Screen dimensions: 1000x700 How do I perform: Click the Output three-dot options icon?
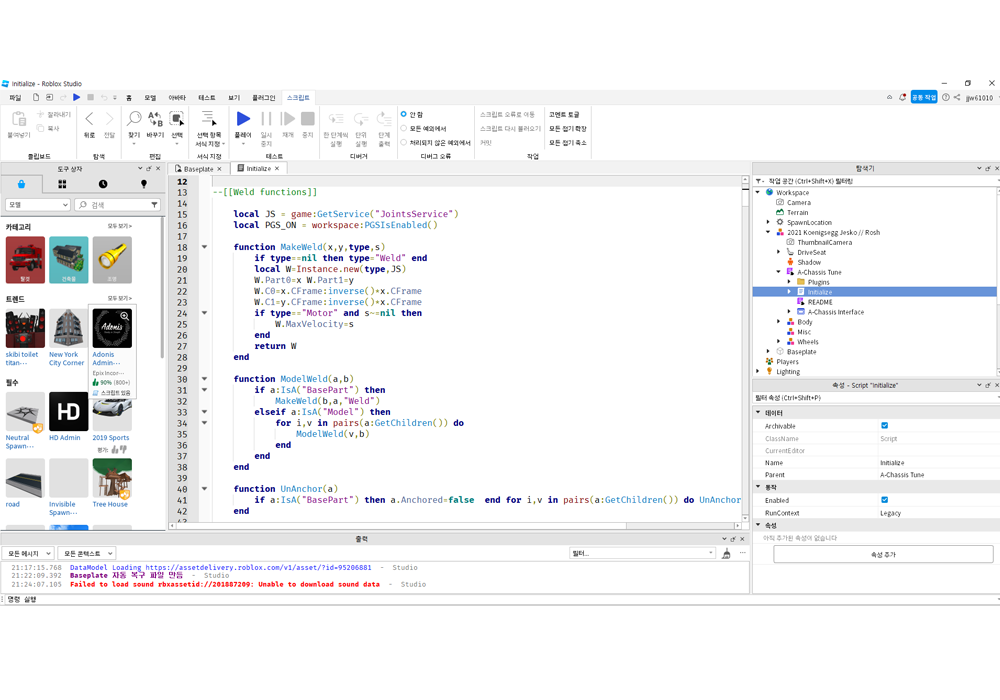742,553
